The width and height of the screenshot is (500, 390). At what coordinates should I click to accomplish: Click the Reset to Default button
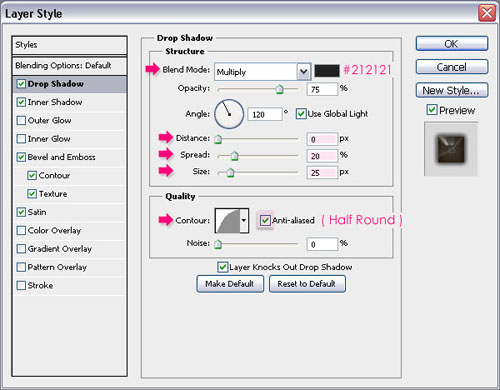tap(307, 284)
